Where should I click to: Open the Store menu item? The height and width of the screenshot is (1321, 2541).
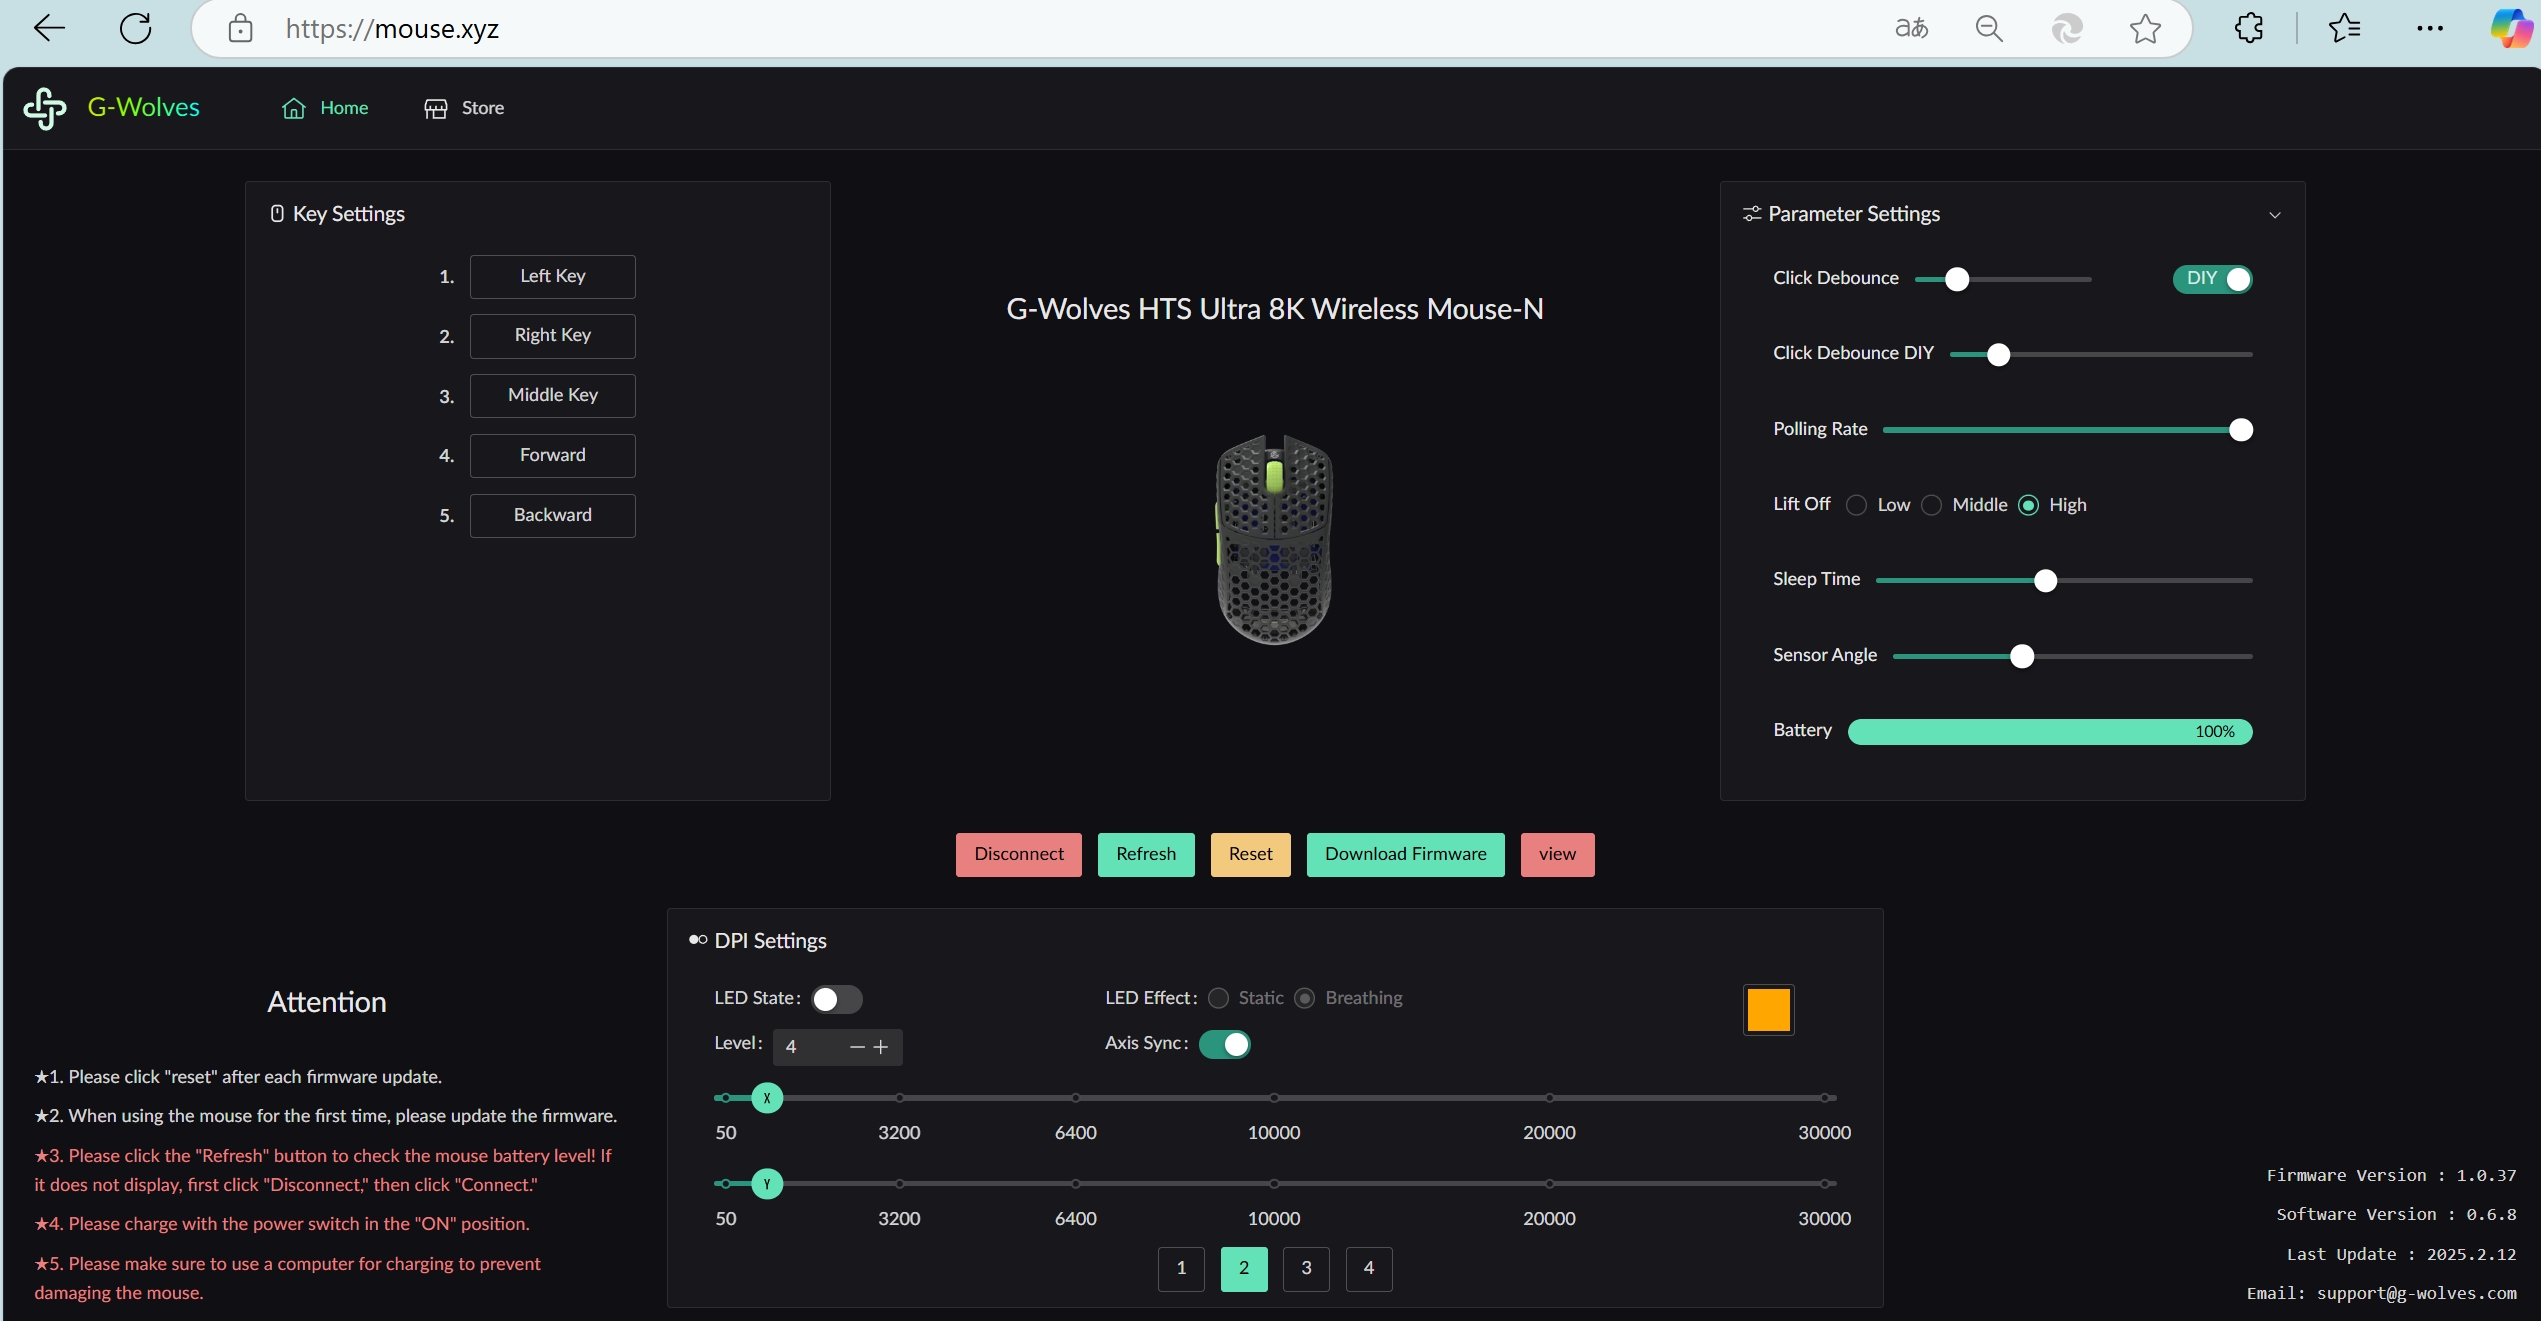464,108
